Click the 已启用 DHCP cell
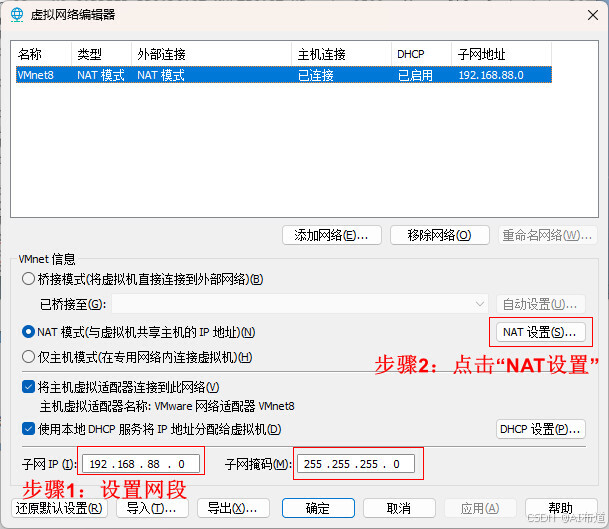 coord(415,75)
